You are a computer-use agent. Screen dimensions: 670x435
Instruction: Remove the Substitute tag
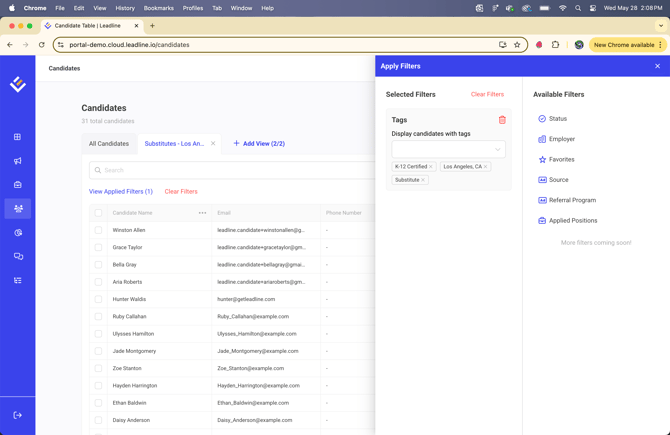tap(423, 180)
